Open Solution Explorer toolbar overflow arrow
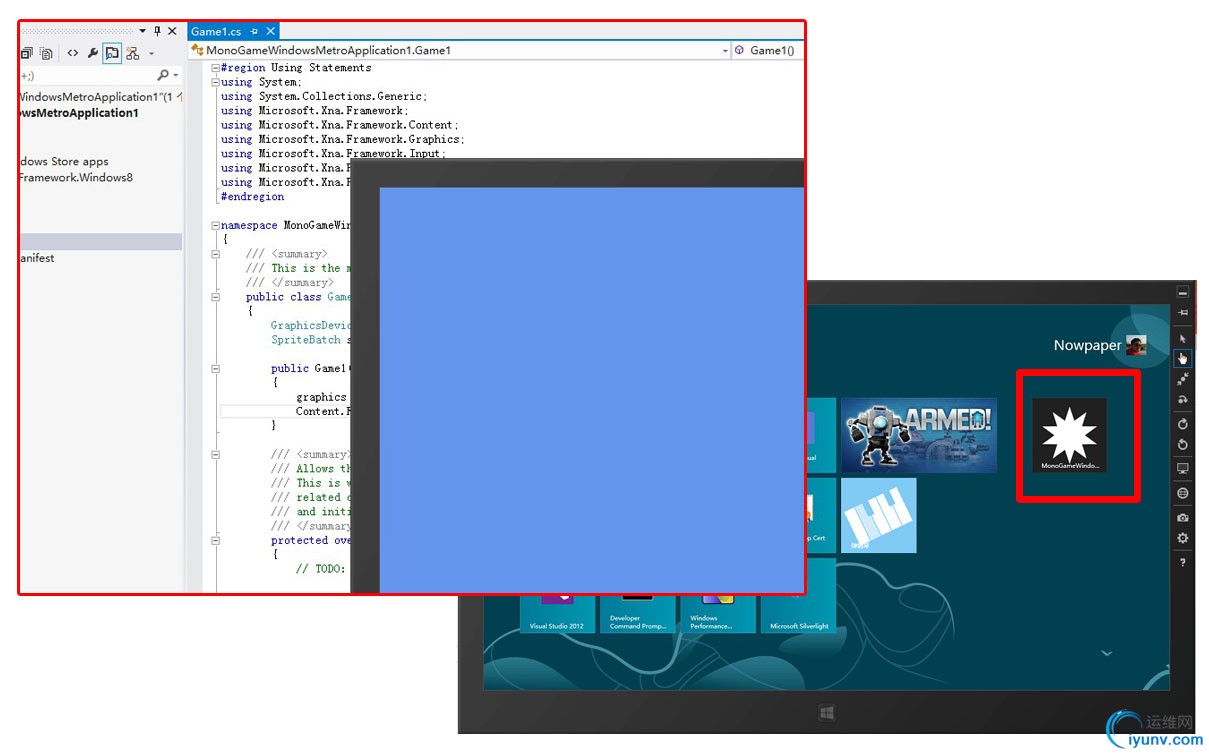Viewport: 1209px width, 756px height. (x=152, y=54)
